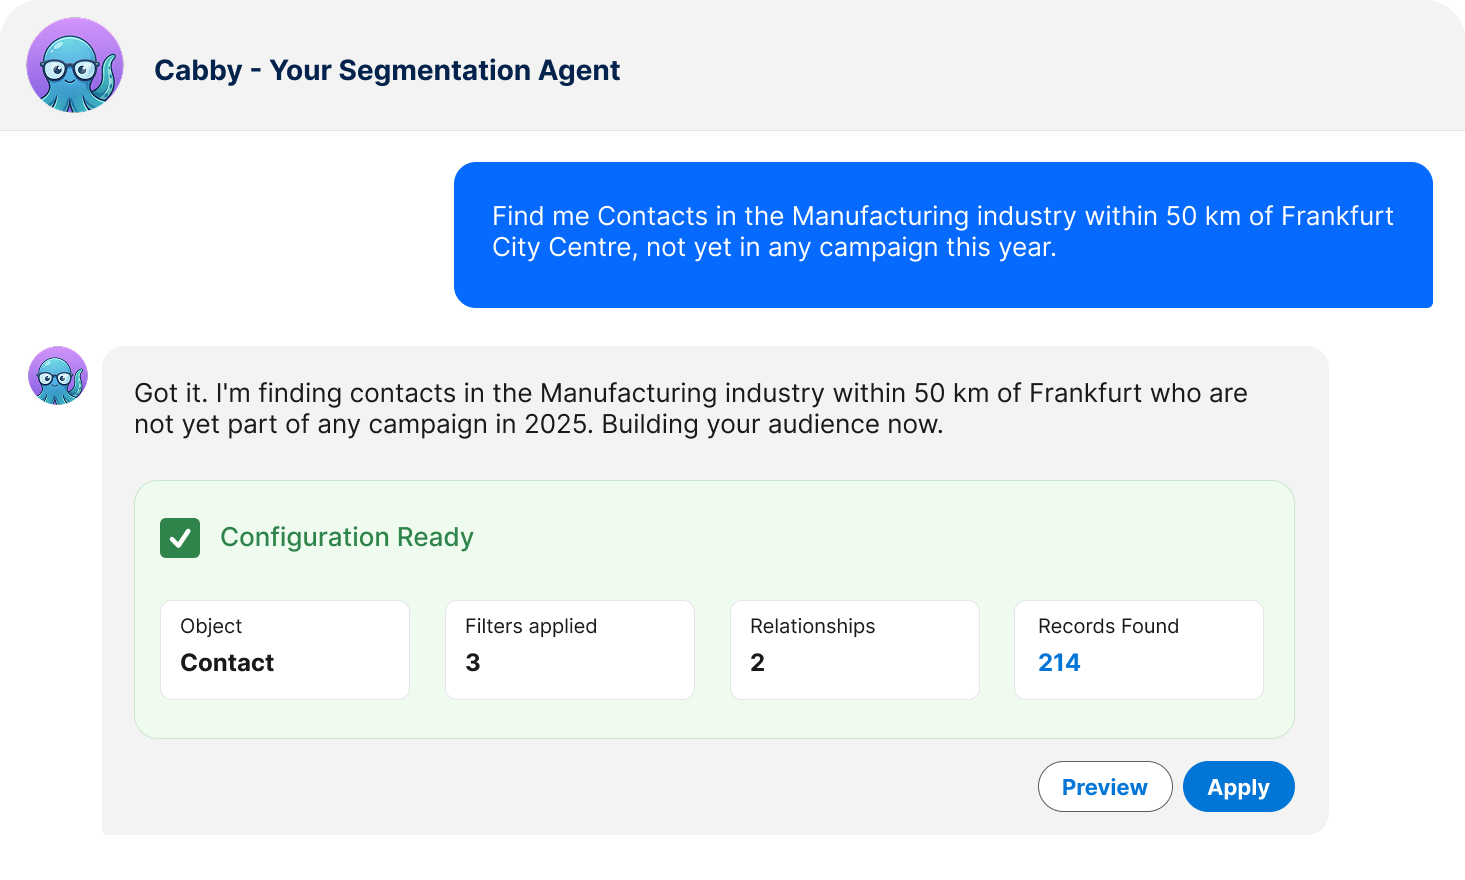Click the "Configuration Ready" heading text
The height and width of the screenshot is (880, 1465).
pyautogui.click(x=346, y=538)
